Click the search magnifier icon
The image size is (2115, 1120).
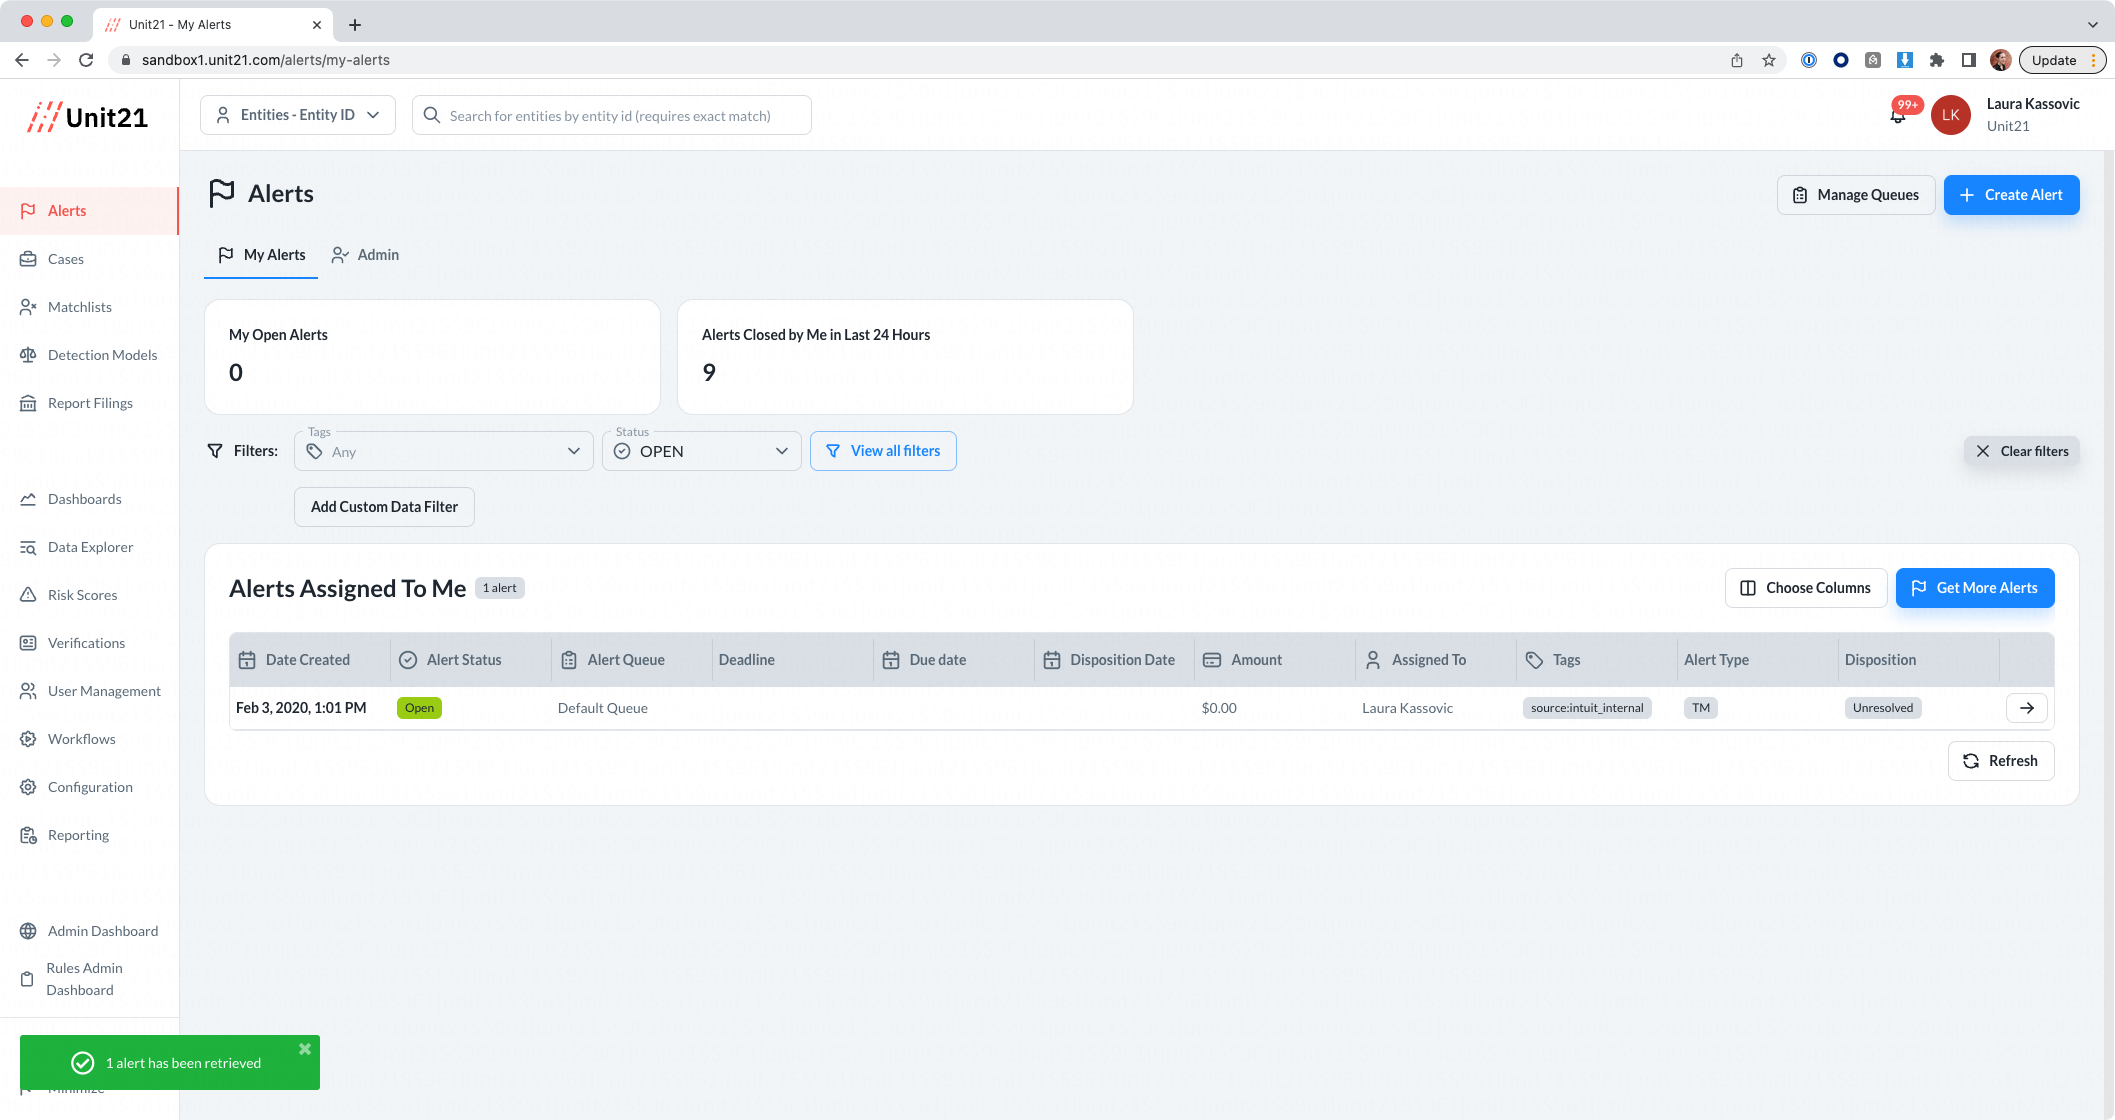point(432,115)
